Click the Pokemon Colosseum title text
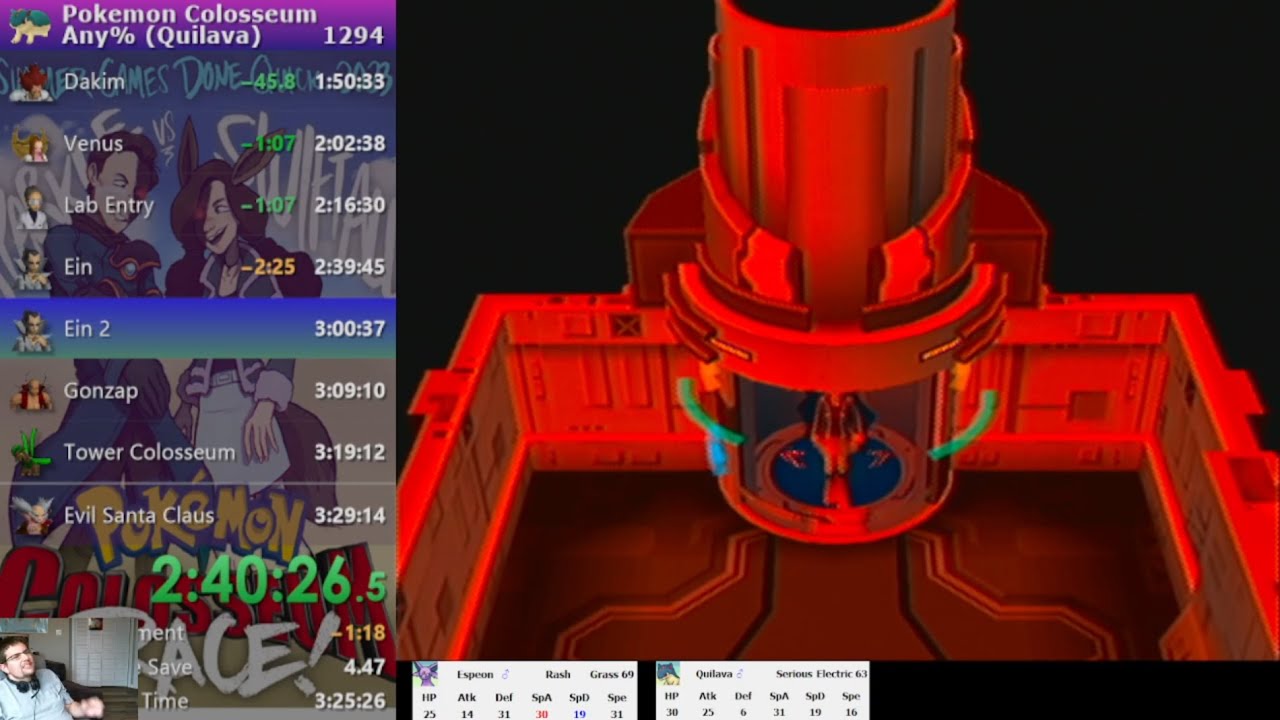Screen dimensions: 1280x720 coord(189,14)
